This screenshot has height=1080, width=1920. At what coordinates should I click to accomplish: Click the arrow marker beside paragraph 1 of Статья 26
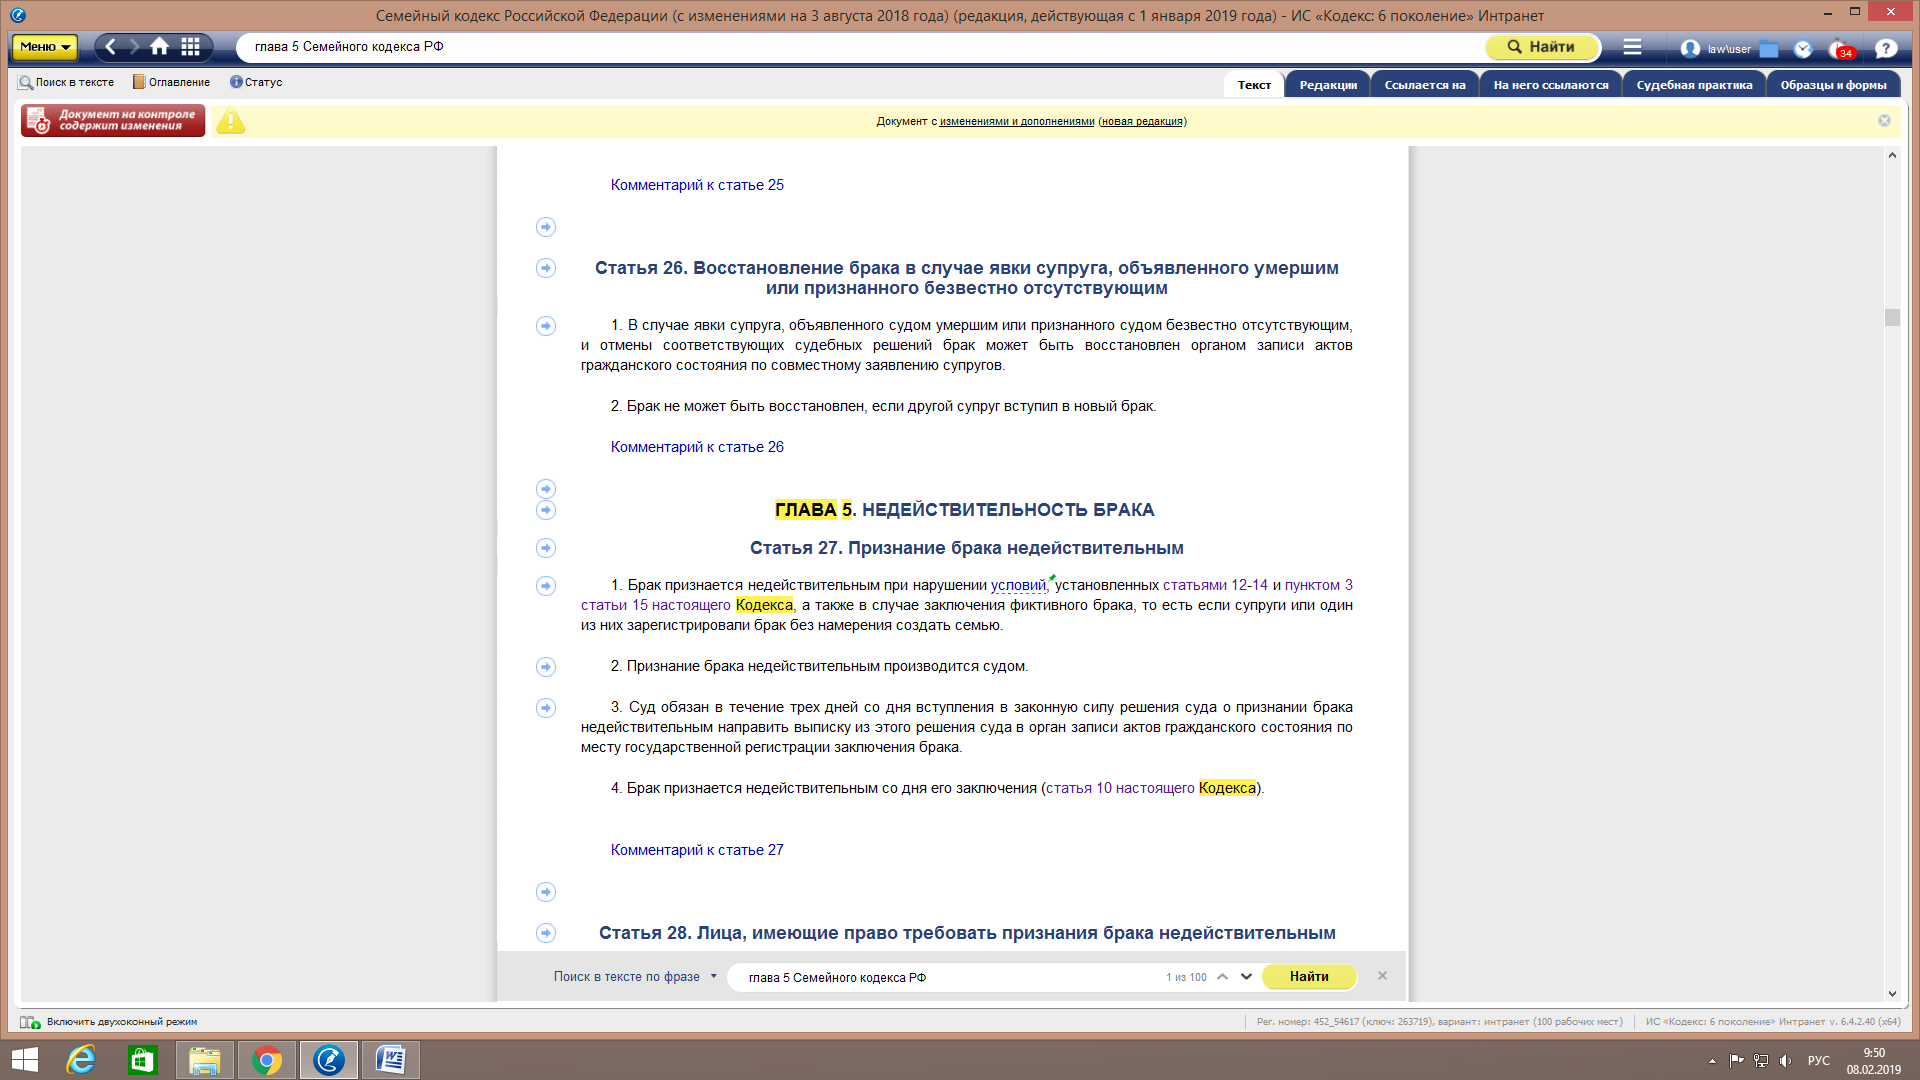point(546,326)
